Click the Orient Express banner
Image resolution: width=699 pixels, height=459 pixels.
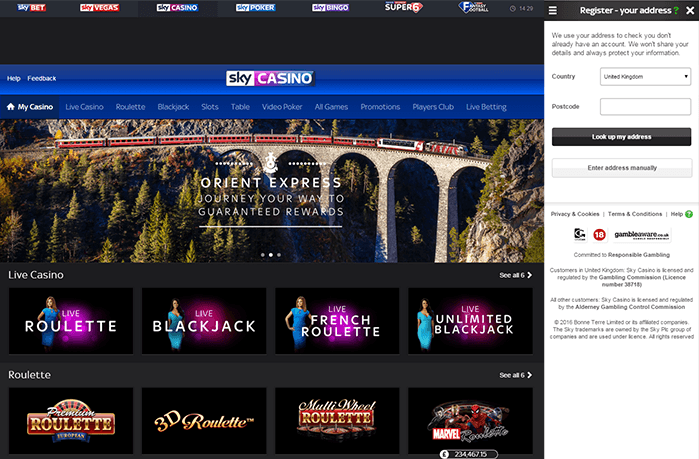tap(272, 191)
